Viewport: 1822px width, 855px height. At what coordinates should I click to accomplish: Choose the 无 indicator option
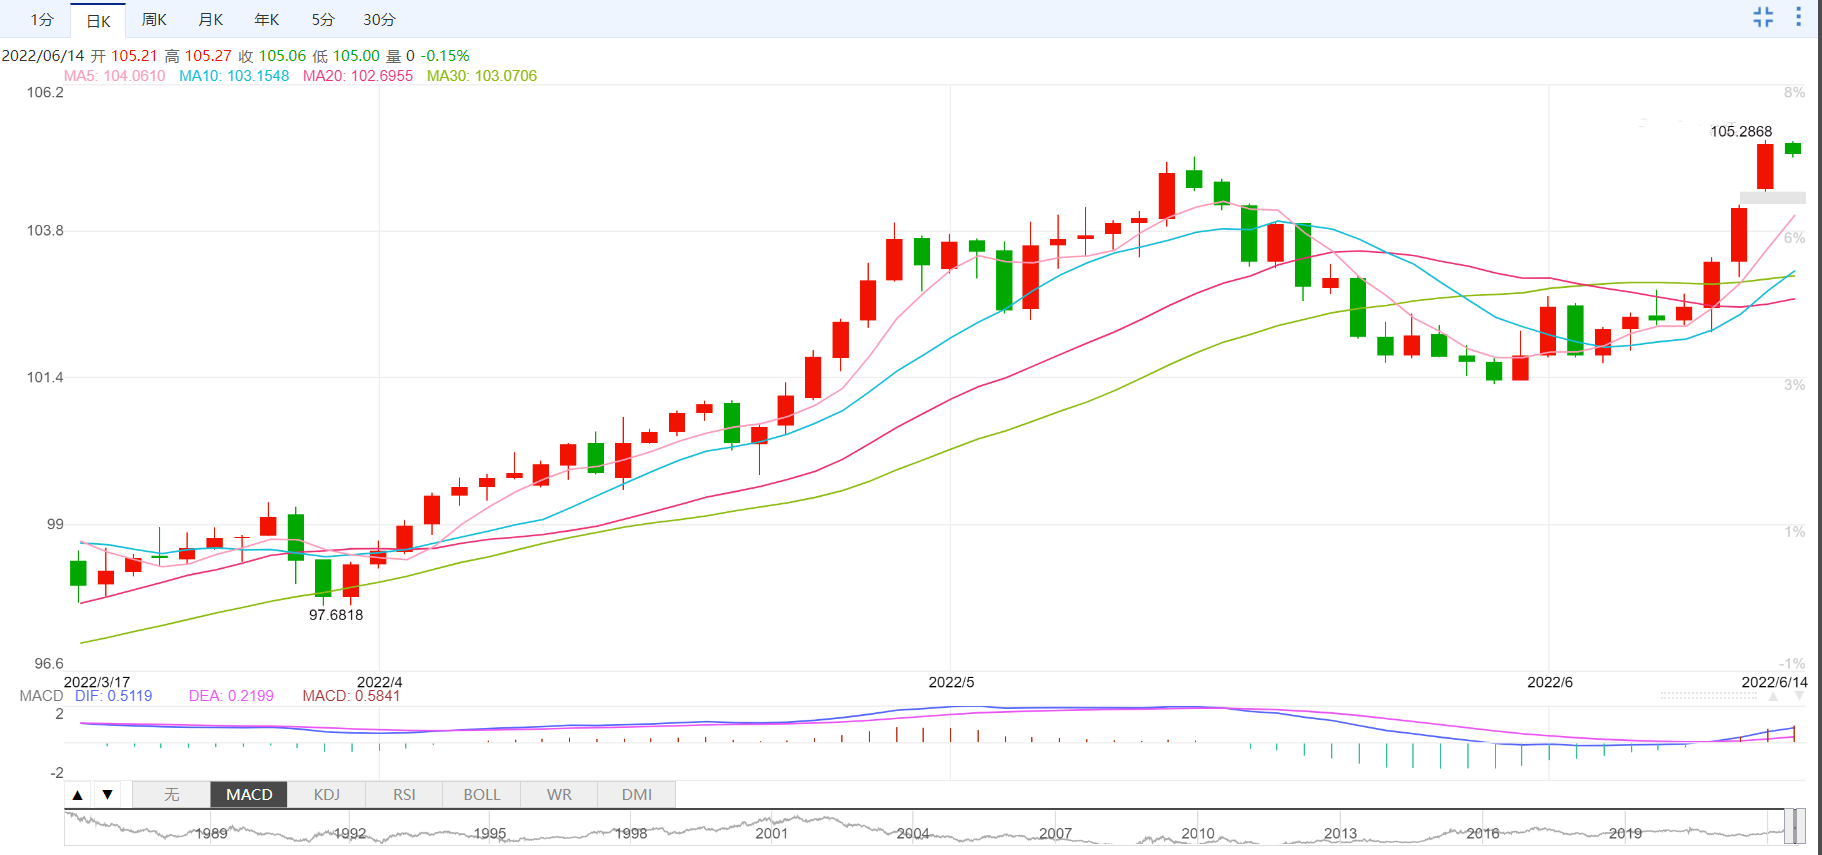tap(172, 795)
